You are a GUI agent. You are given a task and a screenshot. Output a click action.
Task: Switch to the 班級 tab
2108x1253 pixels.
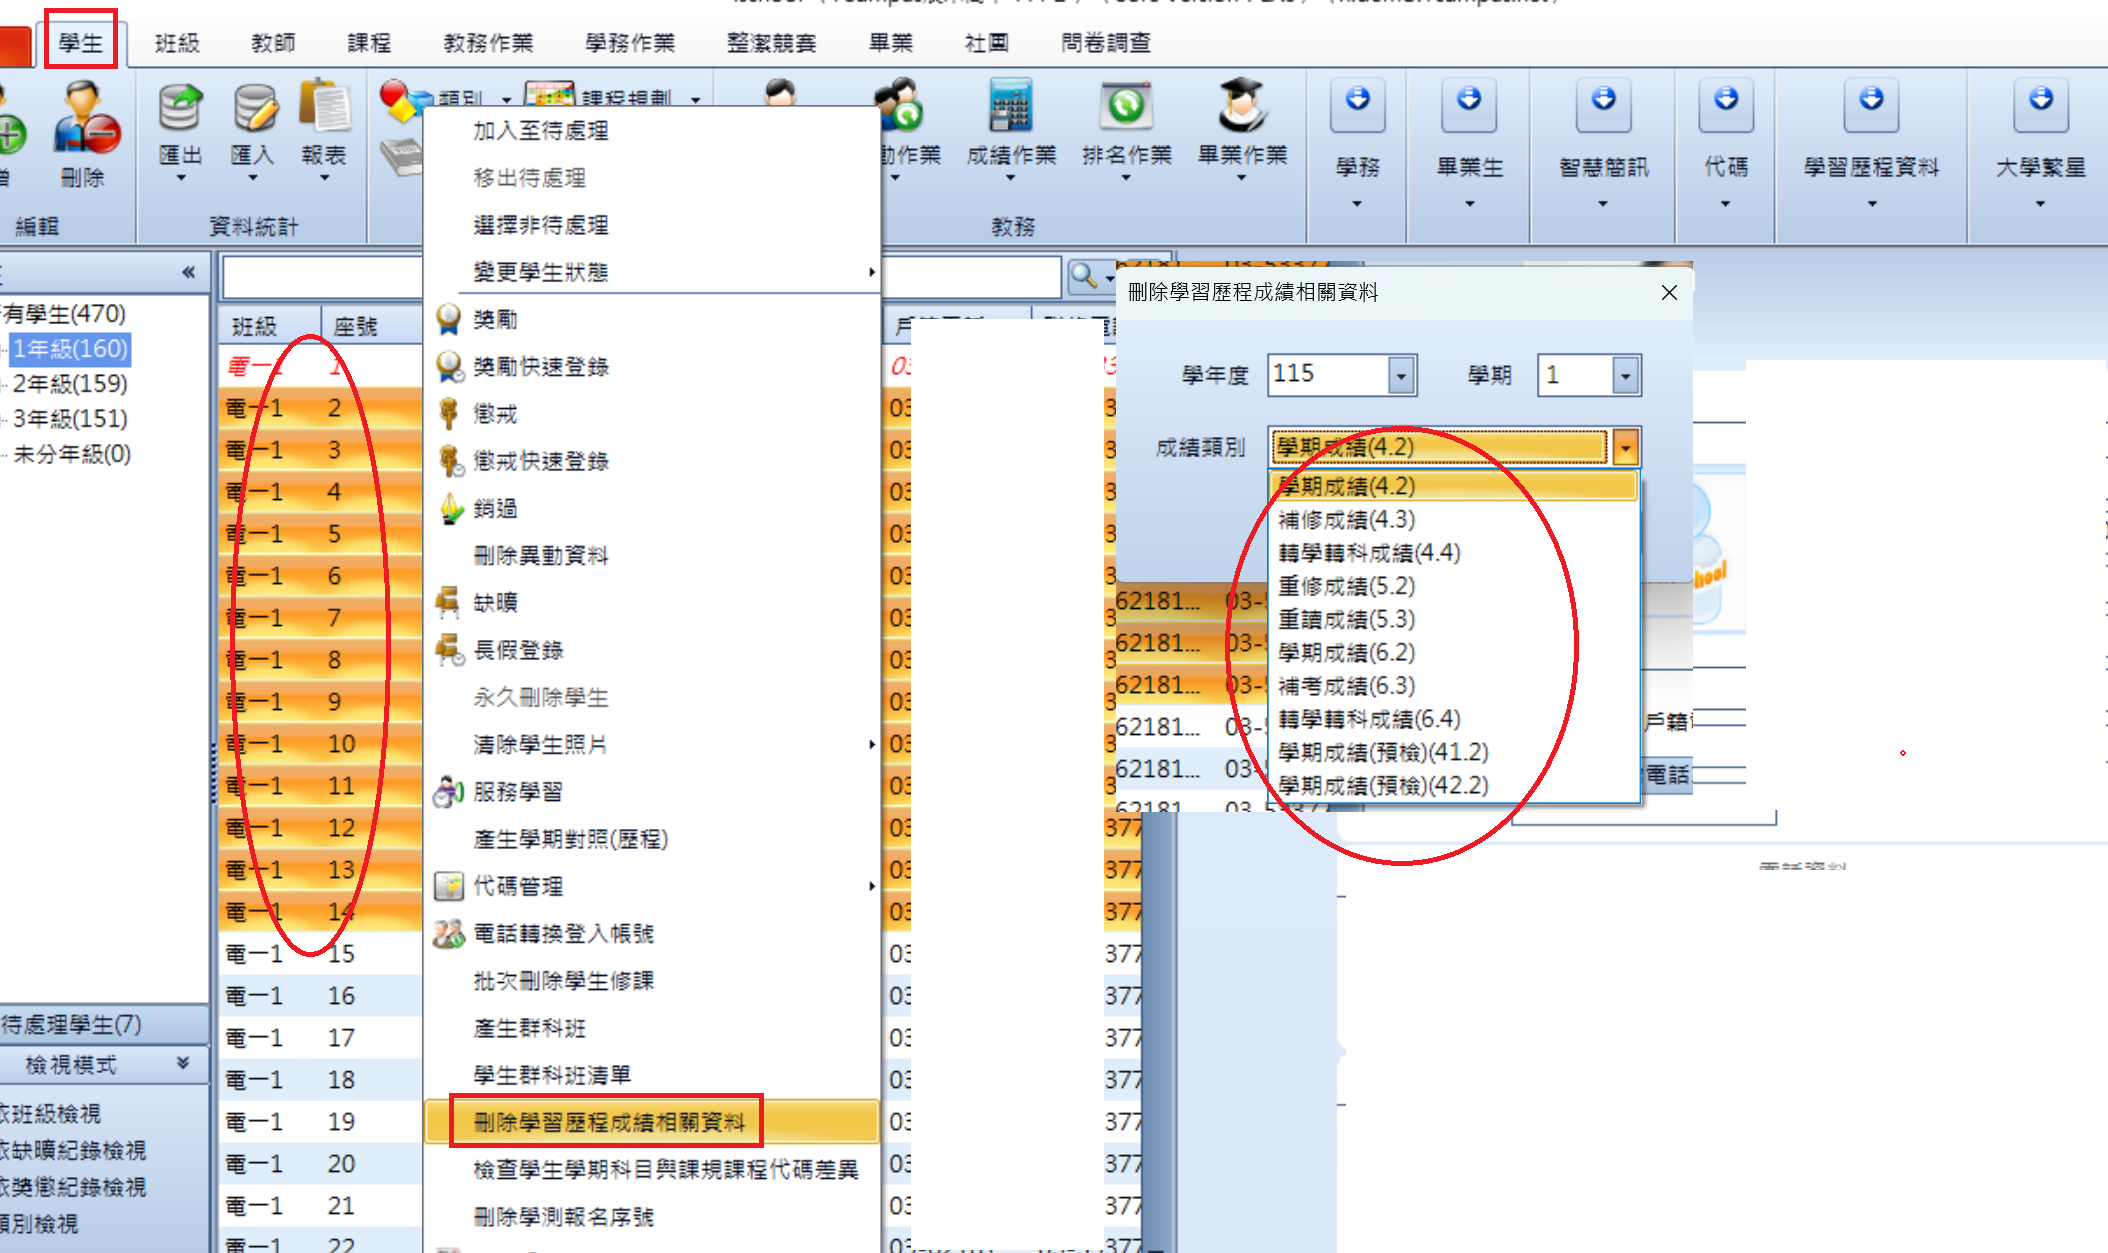[178, 43]
